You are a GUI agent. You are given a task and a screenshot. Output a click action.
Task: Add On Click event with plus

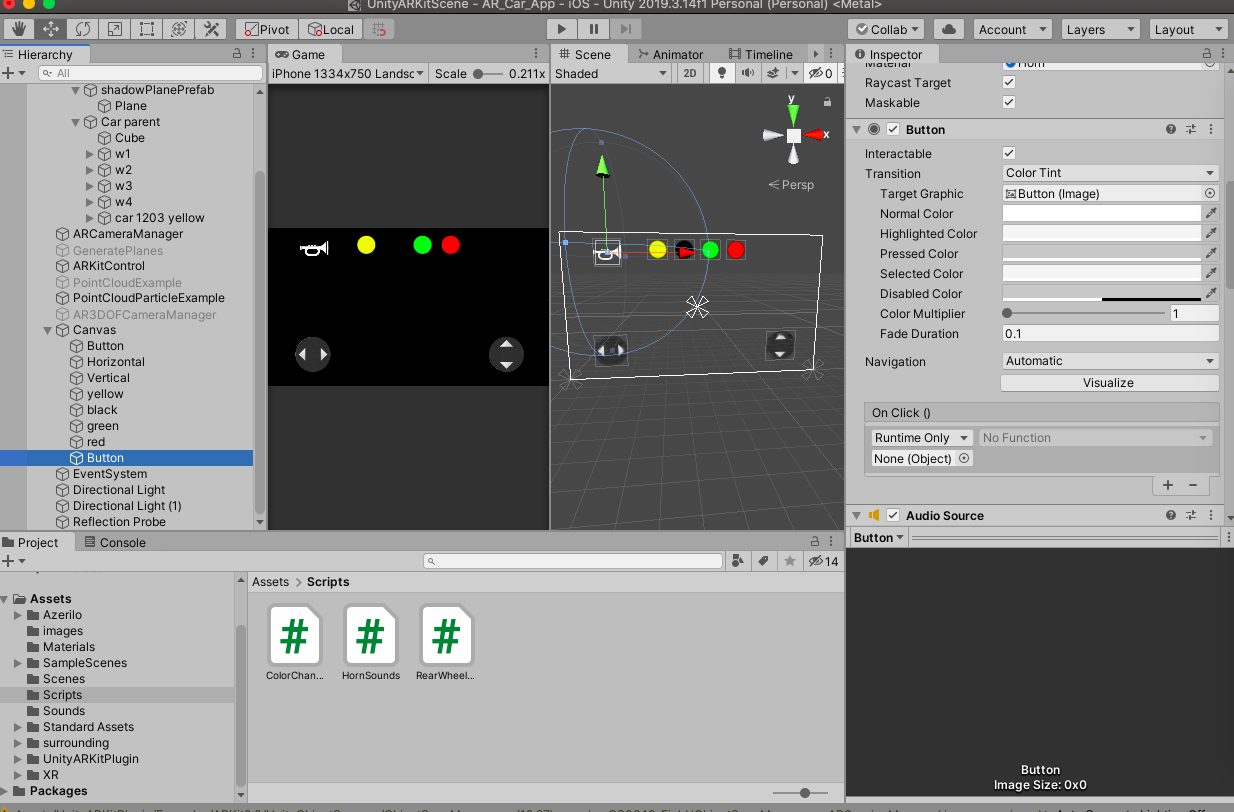pos(1168,485)
